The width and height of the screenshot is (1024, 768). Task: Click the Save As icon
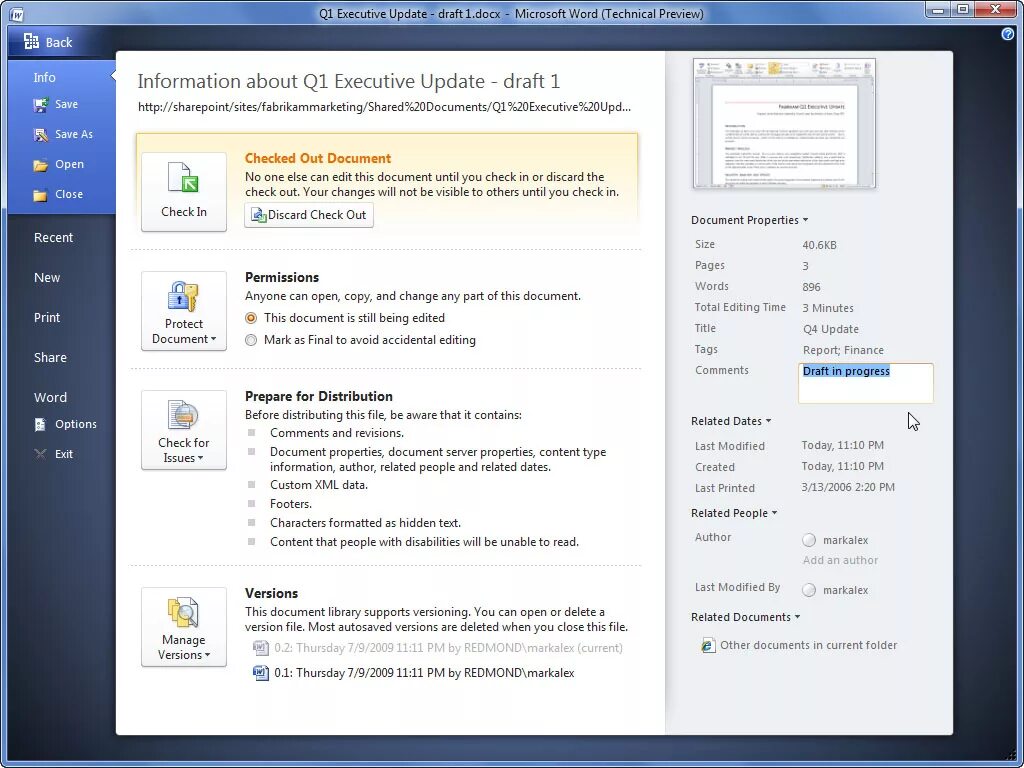[40, 135]
